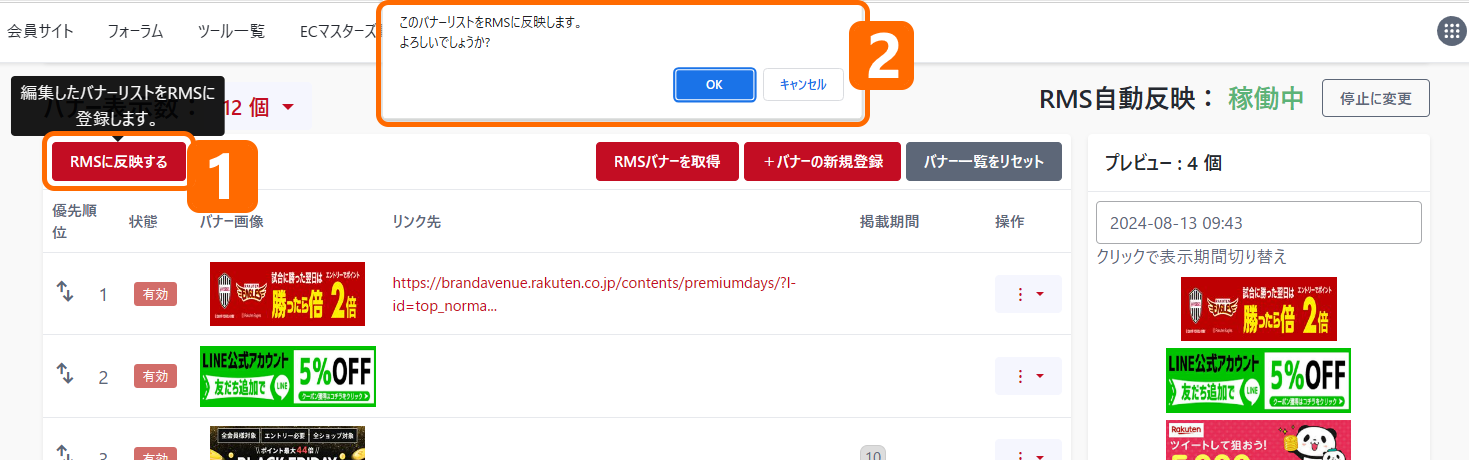The height and width of the screenshot is (460, 1469).
Task: Click the 停止に変更 button
Action: point(1376,98)
